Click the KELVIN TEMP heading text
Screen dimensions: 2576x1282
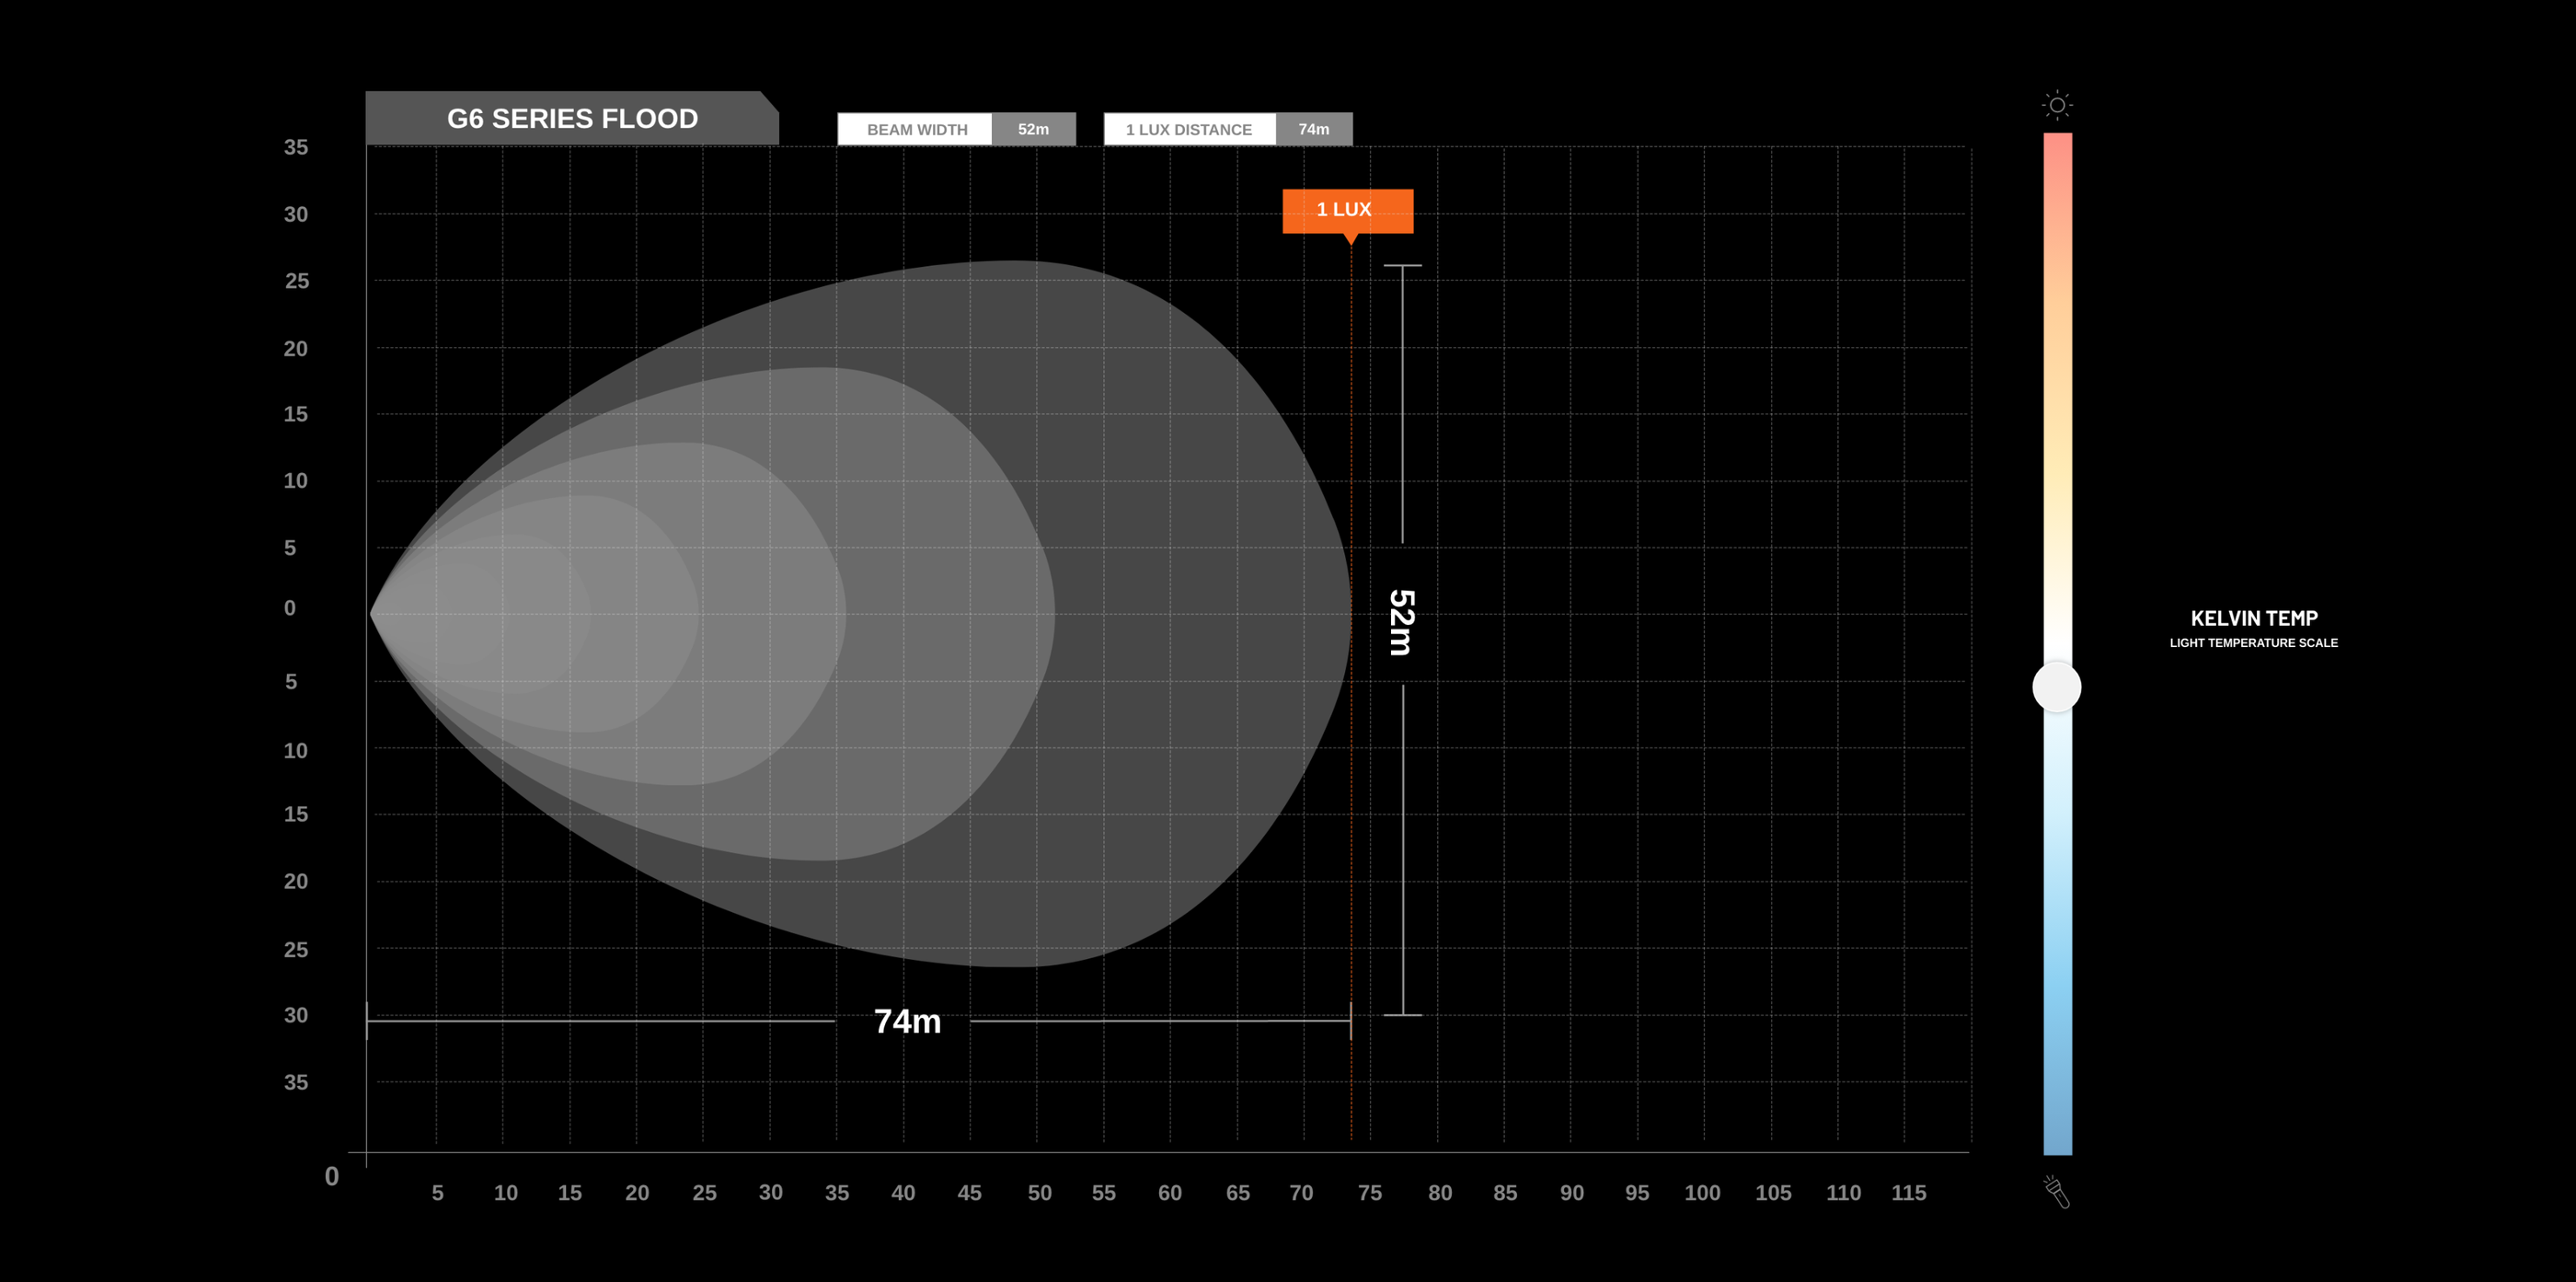click(x=2253, y=618)
